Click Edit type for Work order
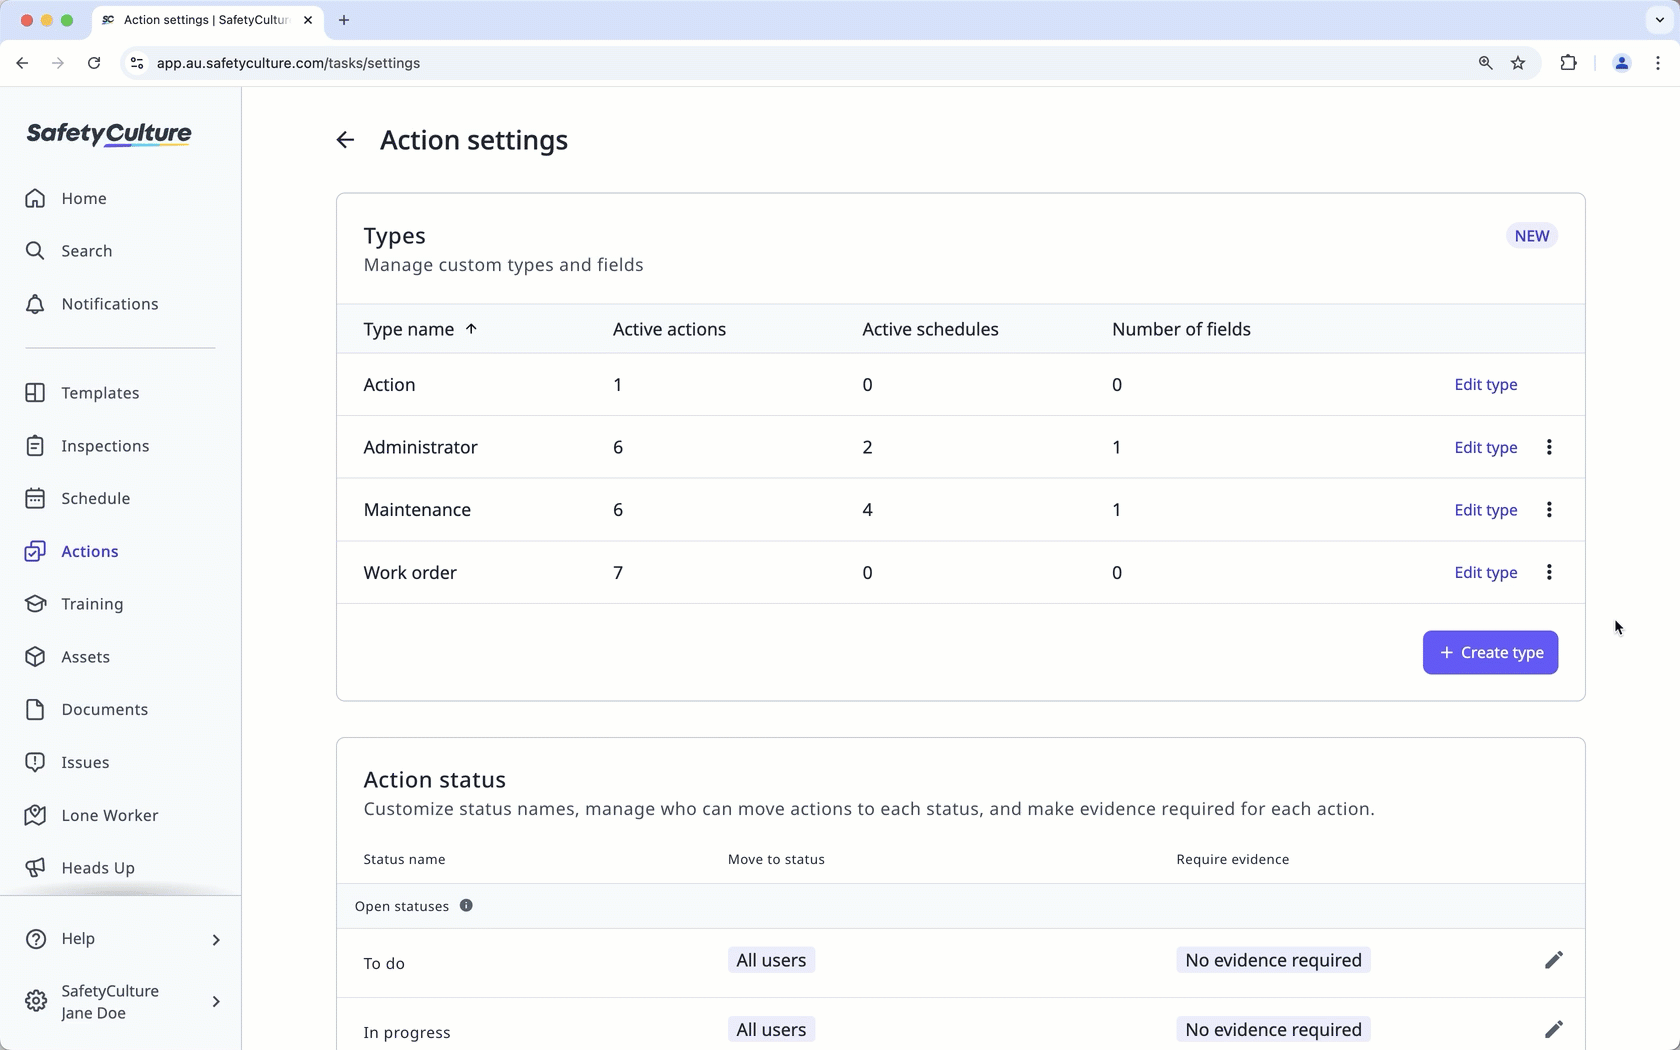Image resolution: width=1680 pixels, height=1050 pixels. [x=1485, y=572]
